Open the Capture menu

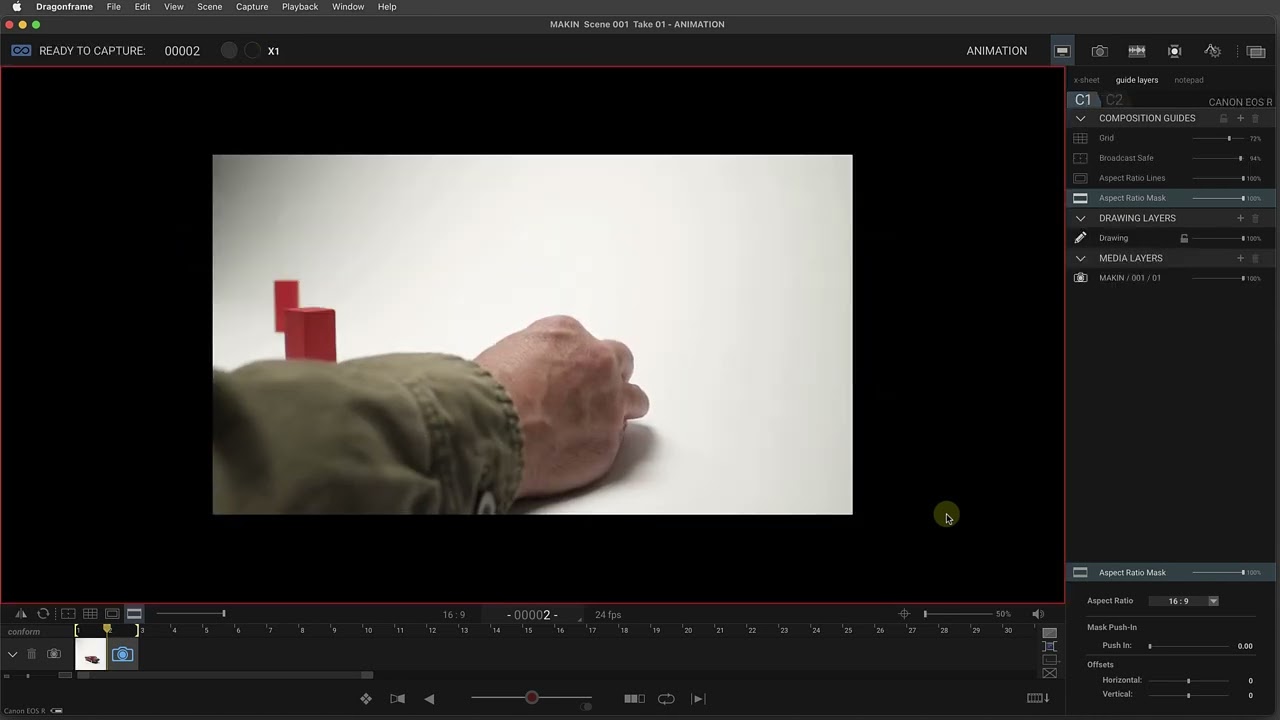pos(252,7)
